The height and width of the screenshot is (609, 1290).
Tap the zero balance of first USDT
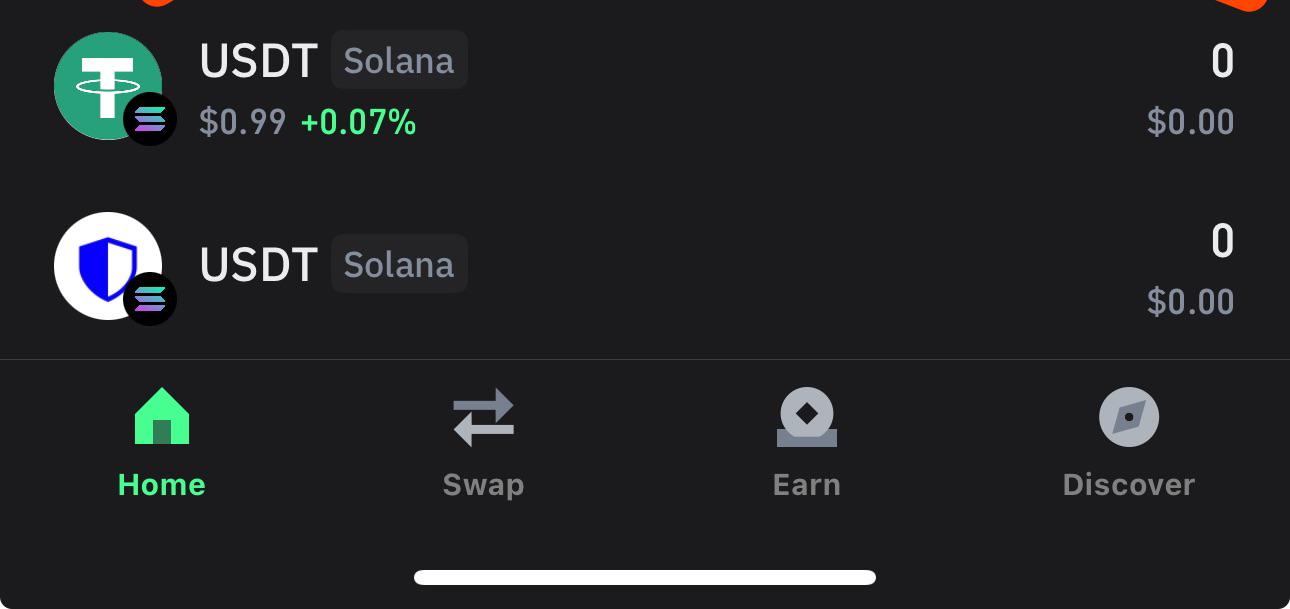pos(1222,60)
